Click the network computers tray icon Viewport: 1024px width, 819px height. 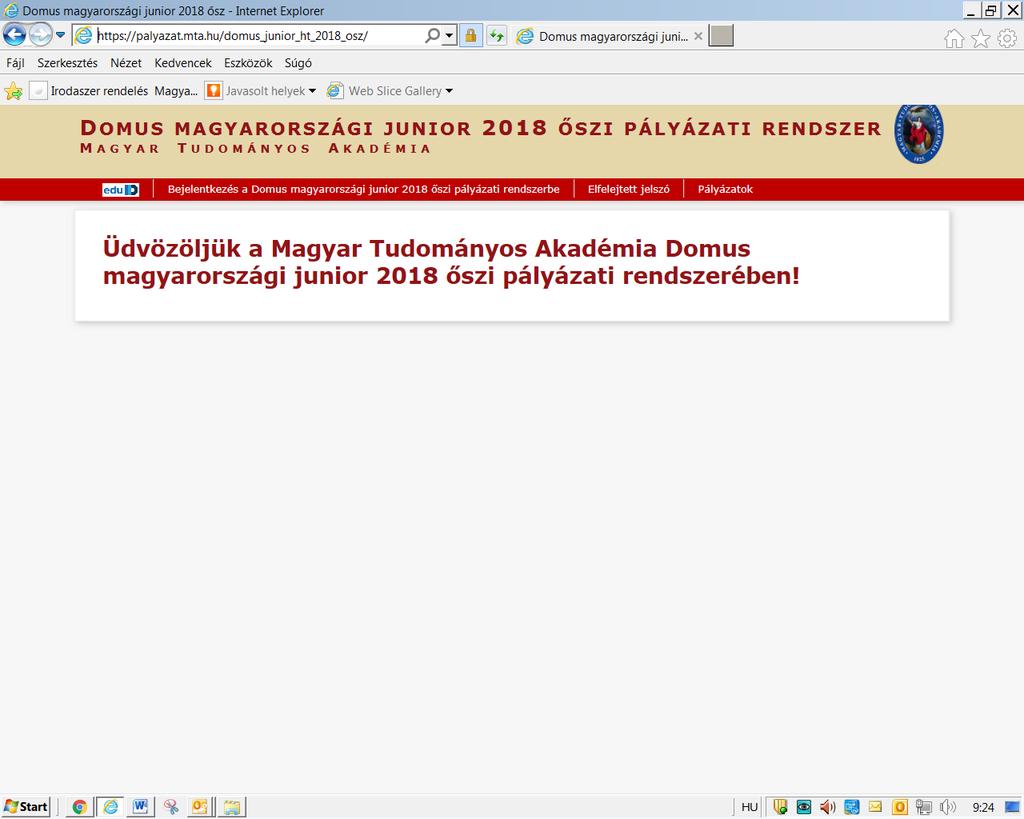pyautogui.click(x=852, y=807)
